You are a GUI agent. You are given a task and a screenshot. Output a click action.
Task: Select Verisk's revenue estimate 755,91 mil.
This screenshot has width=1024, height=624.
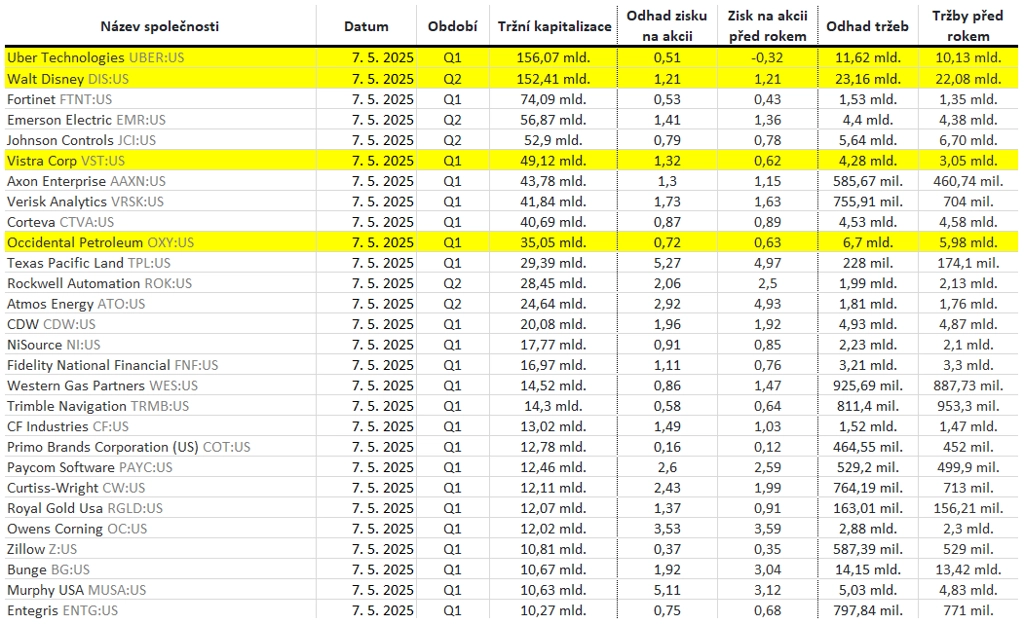[868, 202]
